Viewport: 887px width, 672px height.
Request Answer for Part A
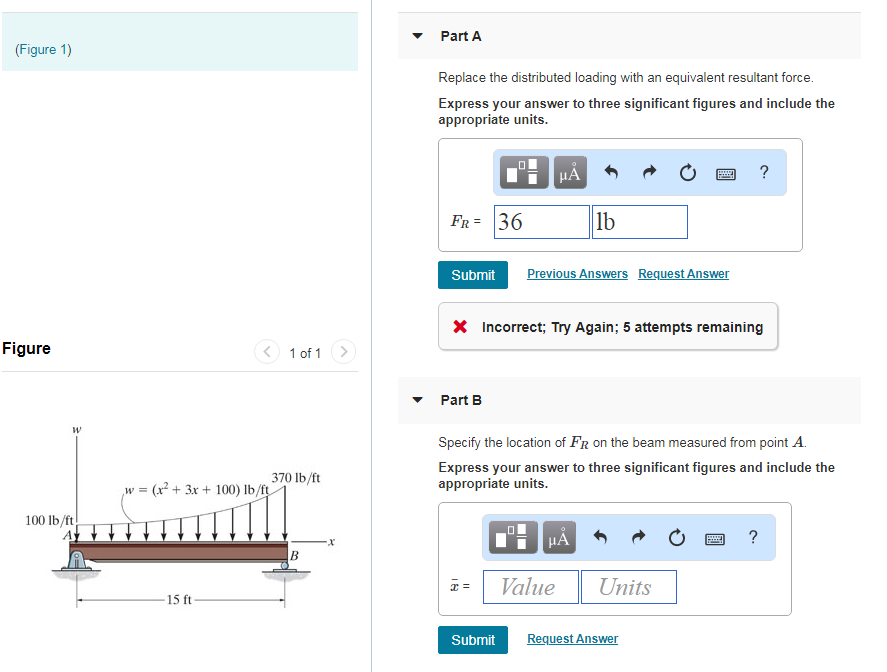point(683,273)
